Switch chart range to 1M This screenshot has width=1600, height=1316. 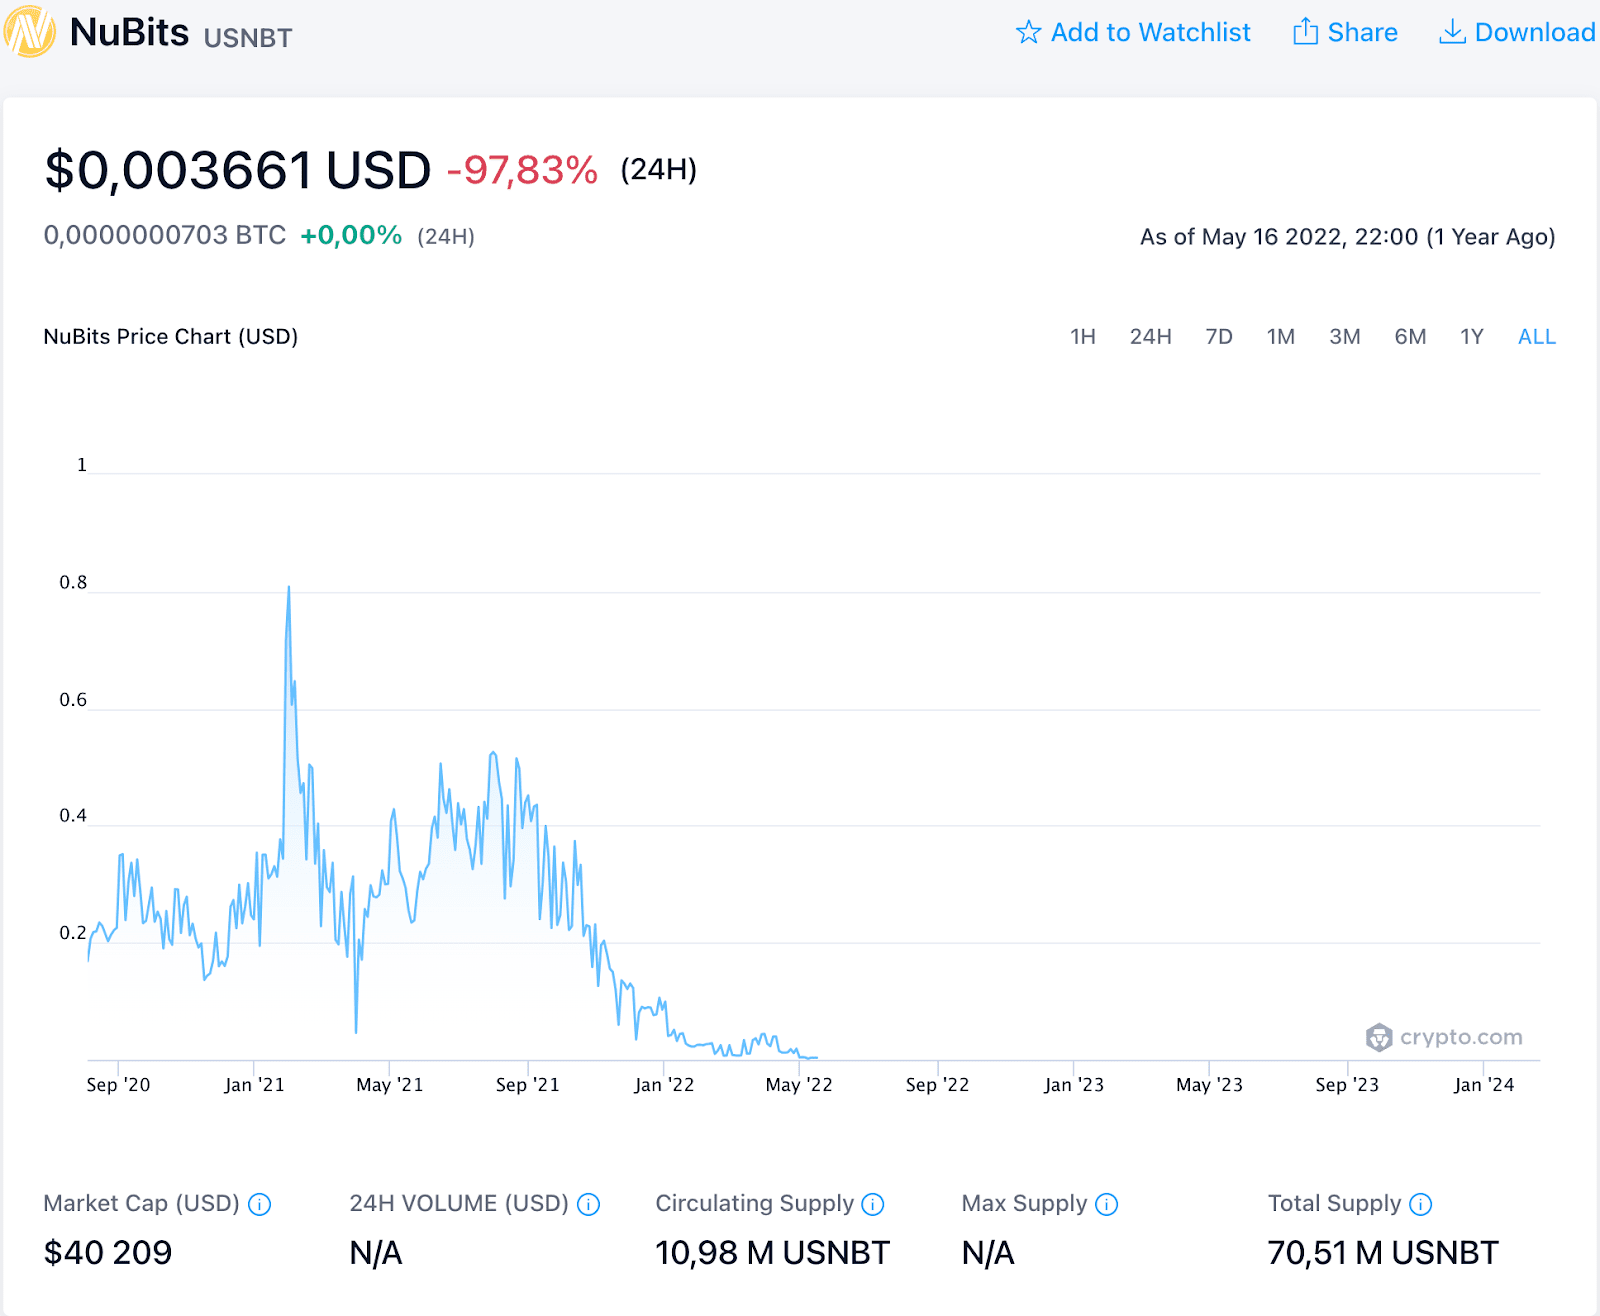click(x=1281, y=337)
